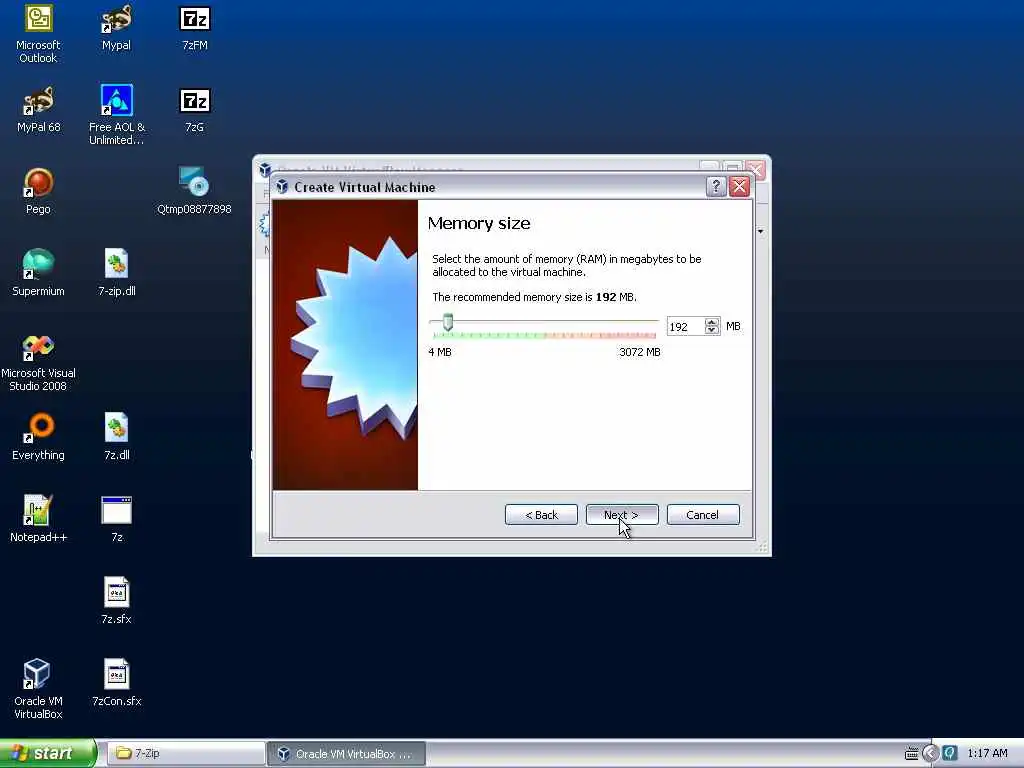This screenshot has height=768, width=1024.
Task: Switch to the 7-Zip taskbar window
Action: point(184,754)
